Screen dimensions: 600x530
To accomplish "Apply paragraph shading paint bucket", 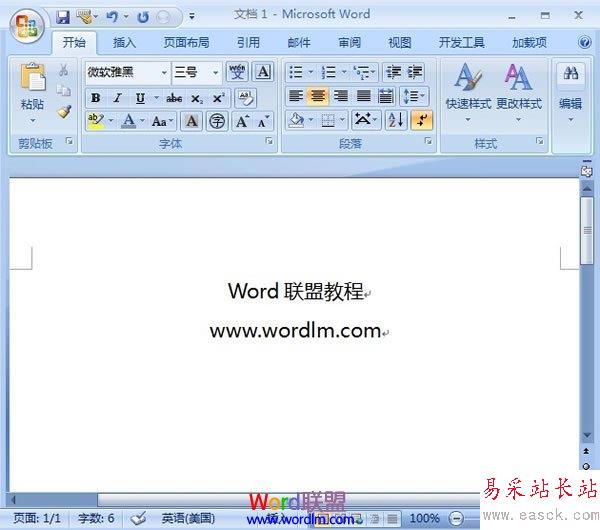I will pos(297,121).
